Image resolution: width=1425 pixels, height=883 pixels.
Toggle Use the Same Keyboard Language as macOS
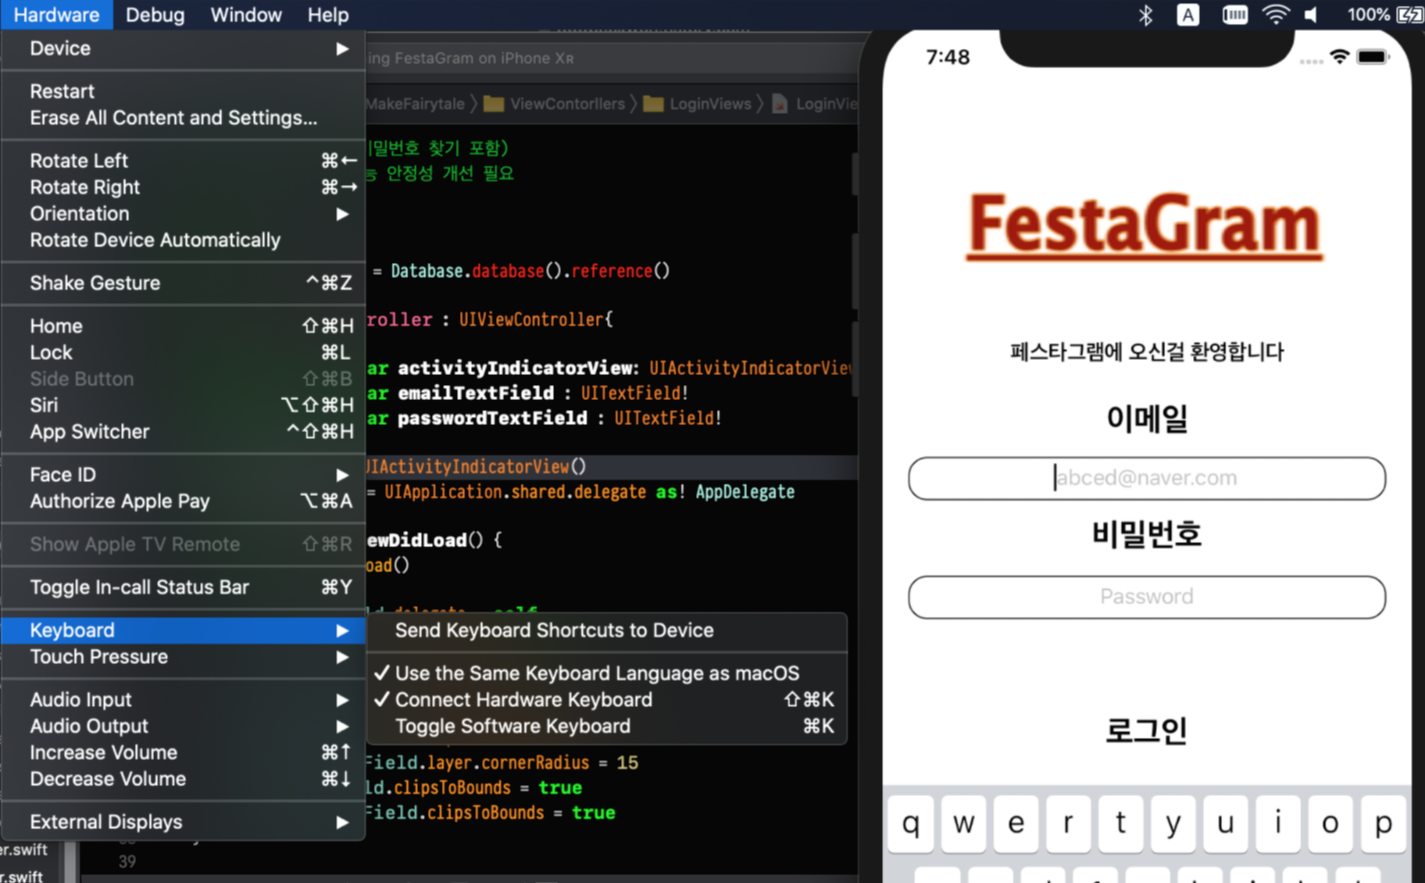click(607, 673)
